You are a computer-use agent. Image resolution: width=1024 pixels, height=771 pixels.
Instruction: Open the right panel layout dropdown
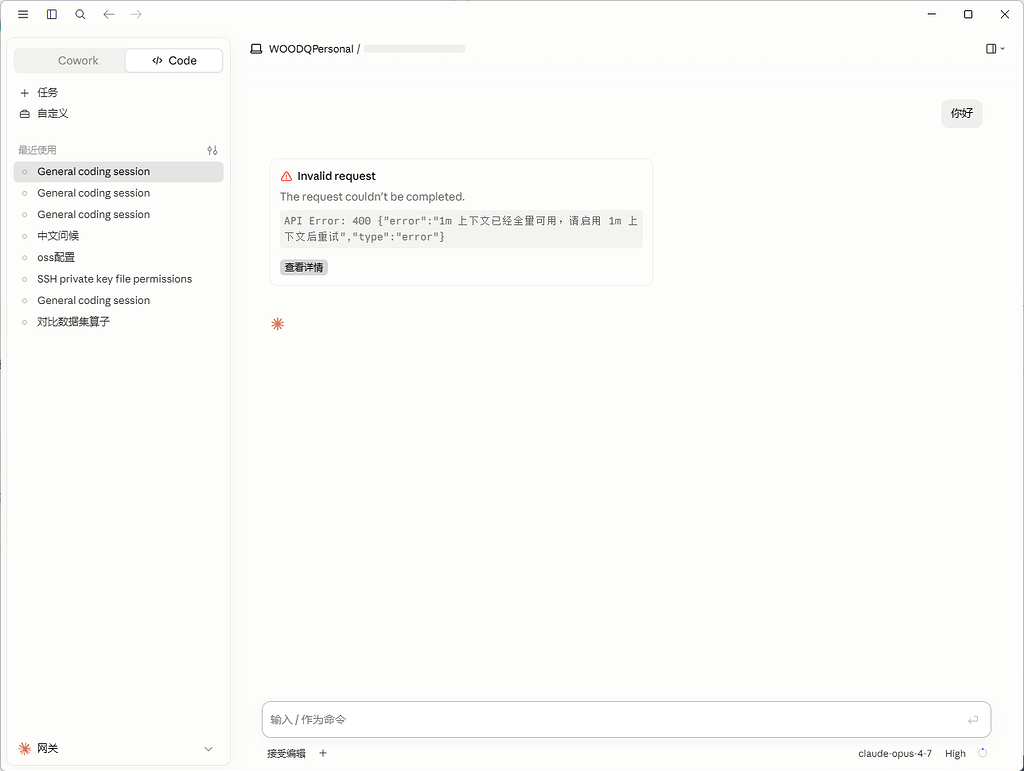click(x=995, y=48)
